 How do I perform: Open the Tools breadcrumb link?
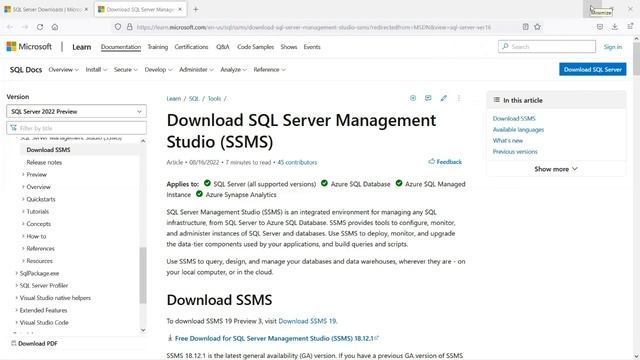point(214,98)
